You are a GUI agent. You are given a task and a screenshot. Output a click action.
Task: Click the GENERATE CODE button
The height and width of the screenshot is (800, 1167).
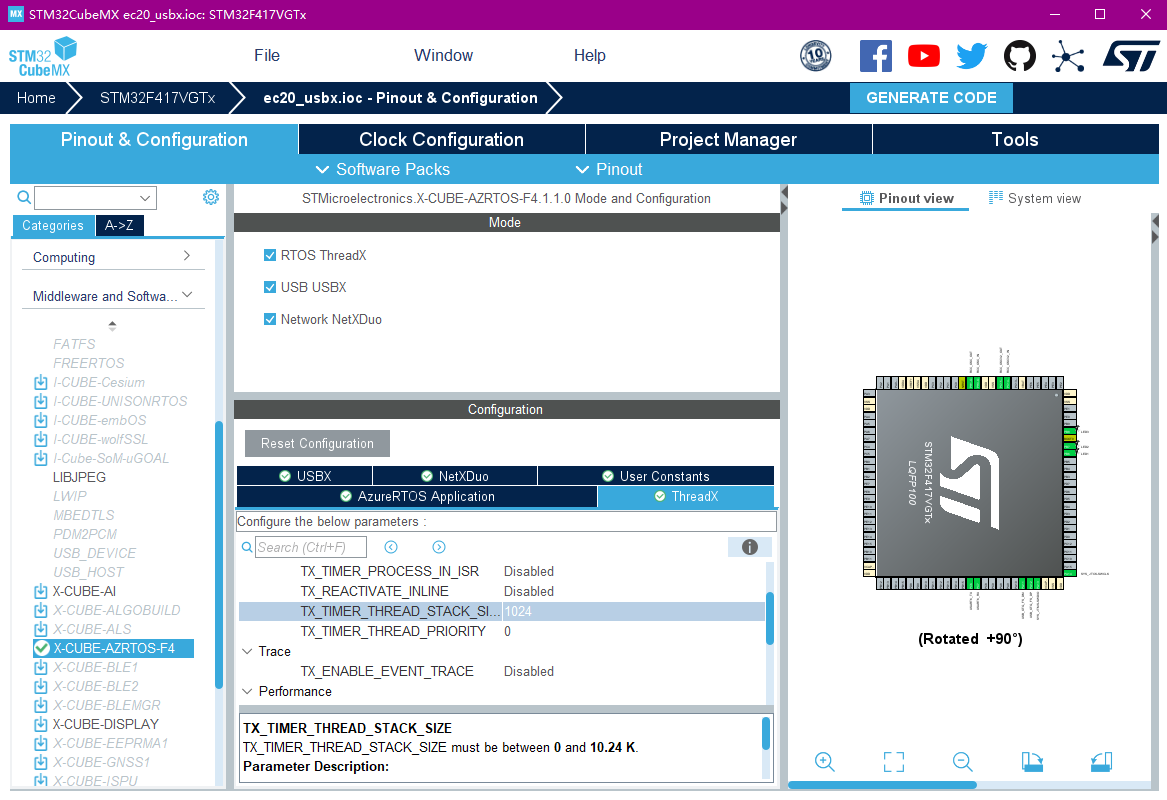pyautogui.click(x=931, y=97)
